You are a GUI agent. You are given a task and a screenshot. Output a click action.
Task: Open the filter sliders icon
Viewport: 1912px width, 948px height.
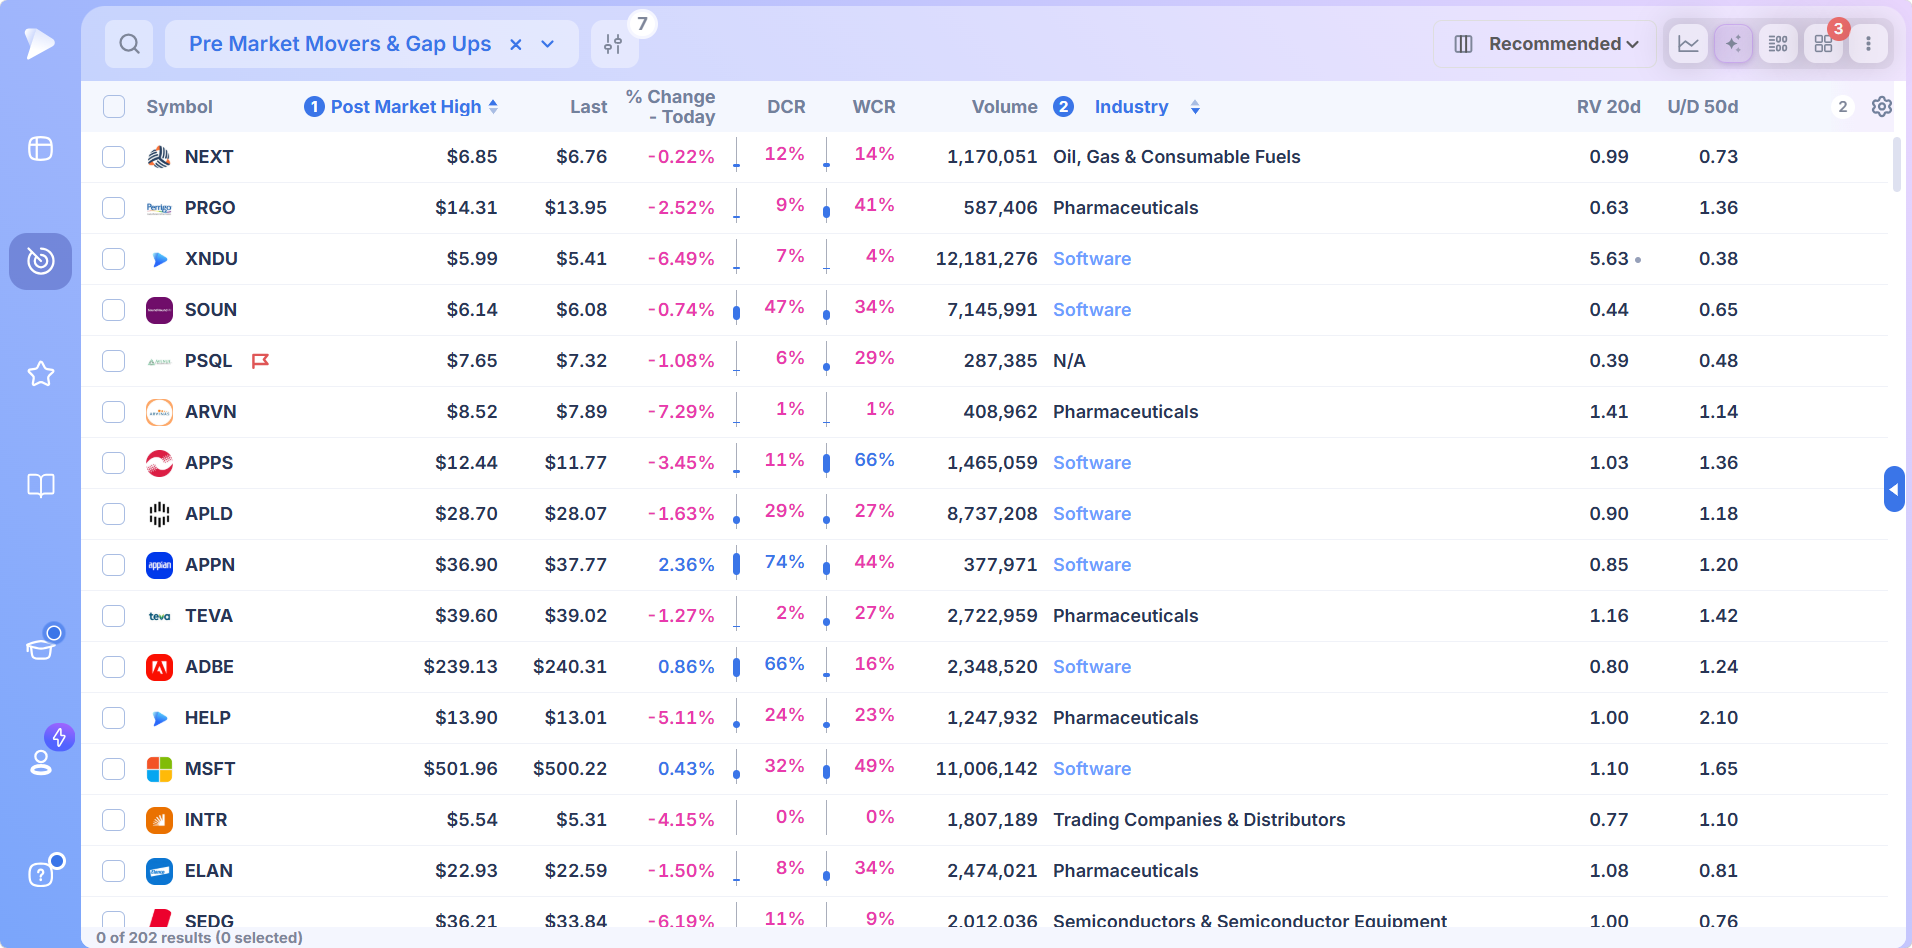614,44
